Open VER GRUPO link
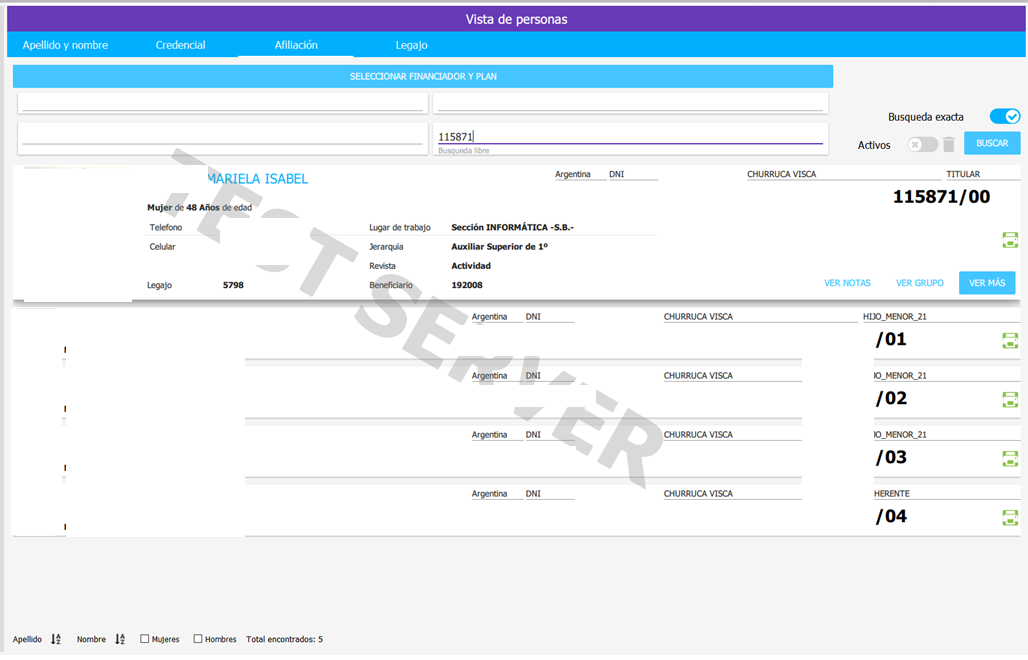 920,283
